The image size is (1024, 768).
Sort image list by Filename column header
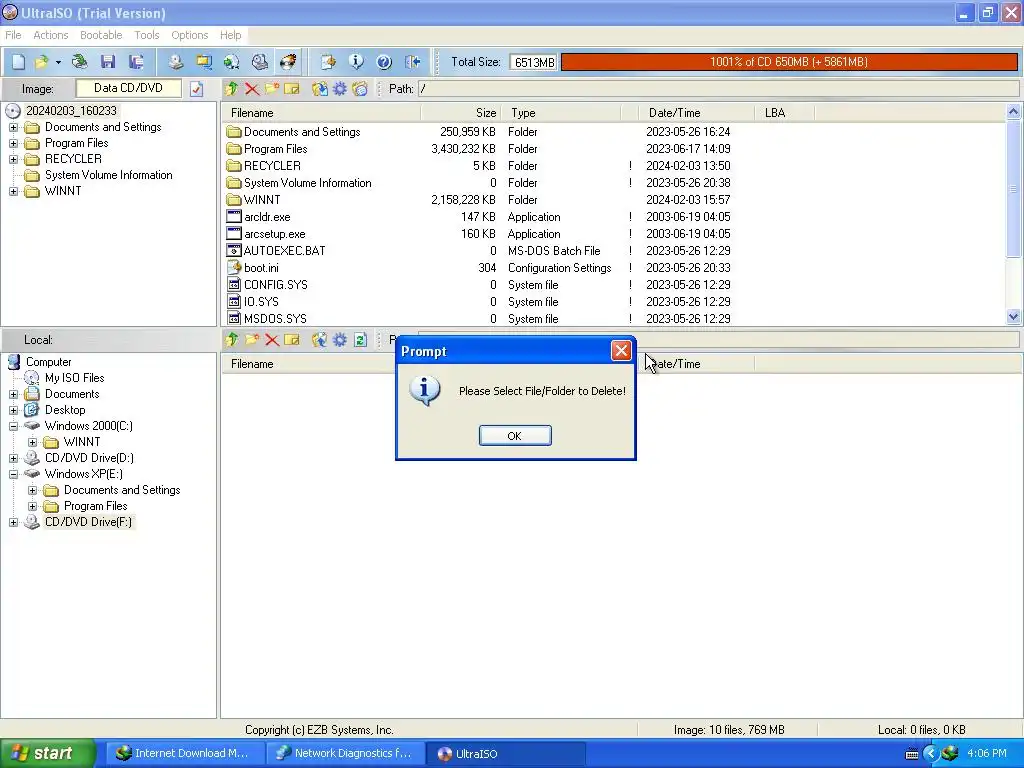click(321, 113)
